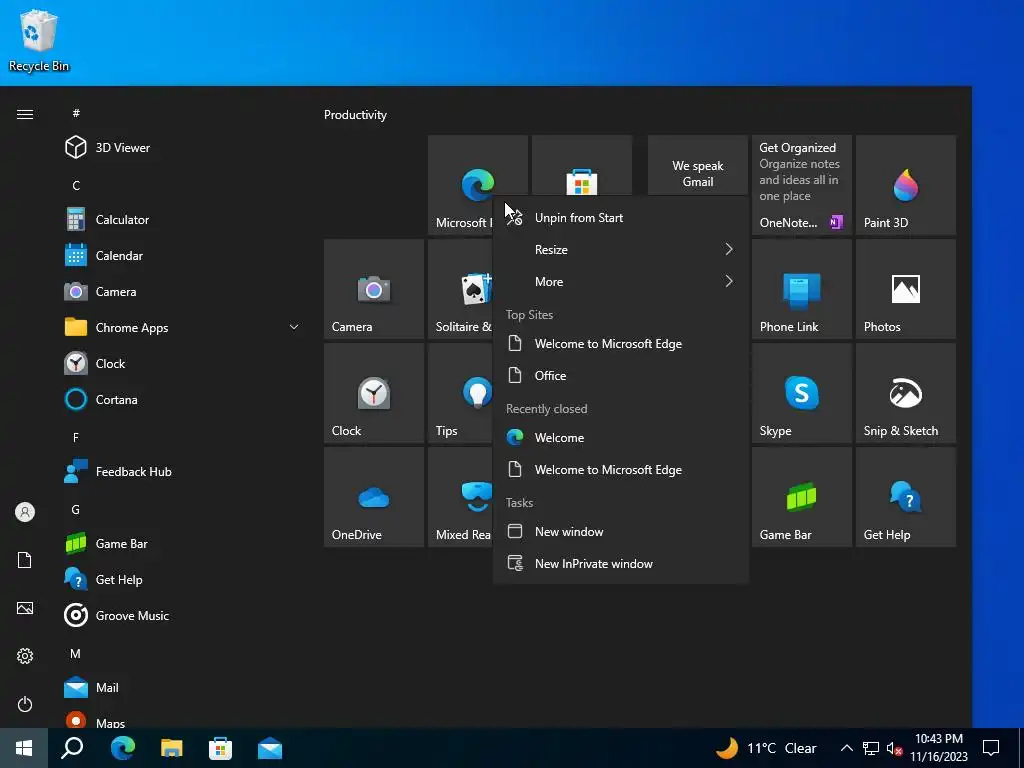Select the Recycle Bin desktop icon
This screenshot has width=1024, height=768.
coord(39,41)
